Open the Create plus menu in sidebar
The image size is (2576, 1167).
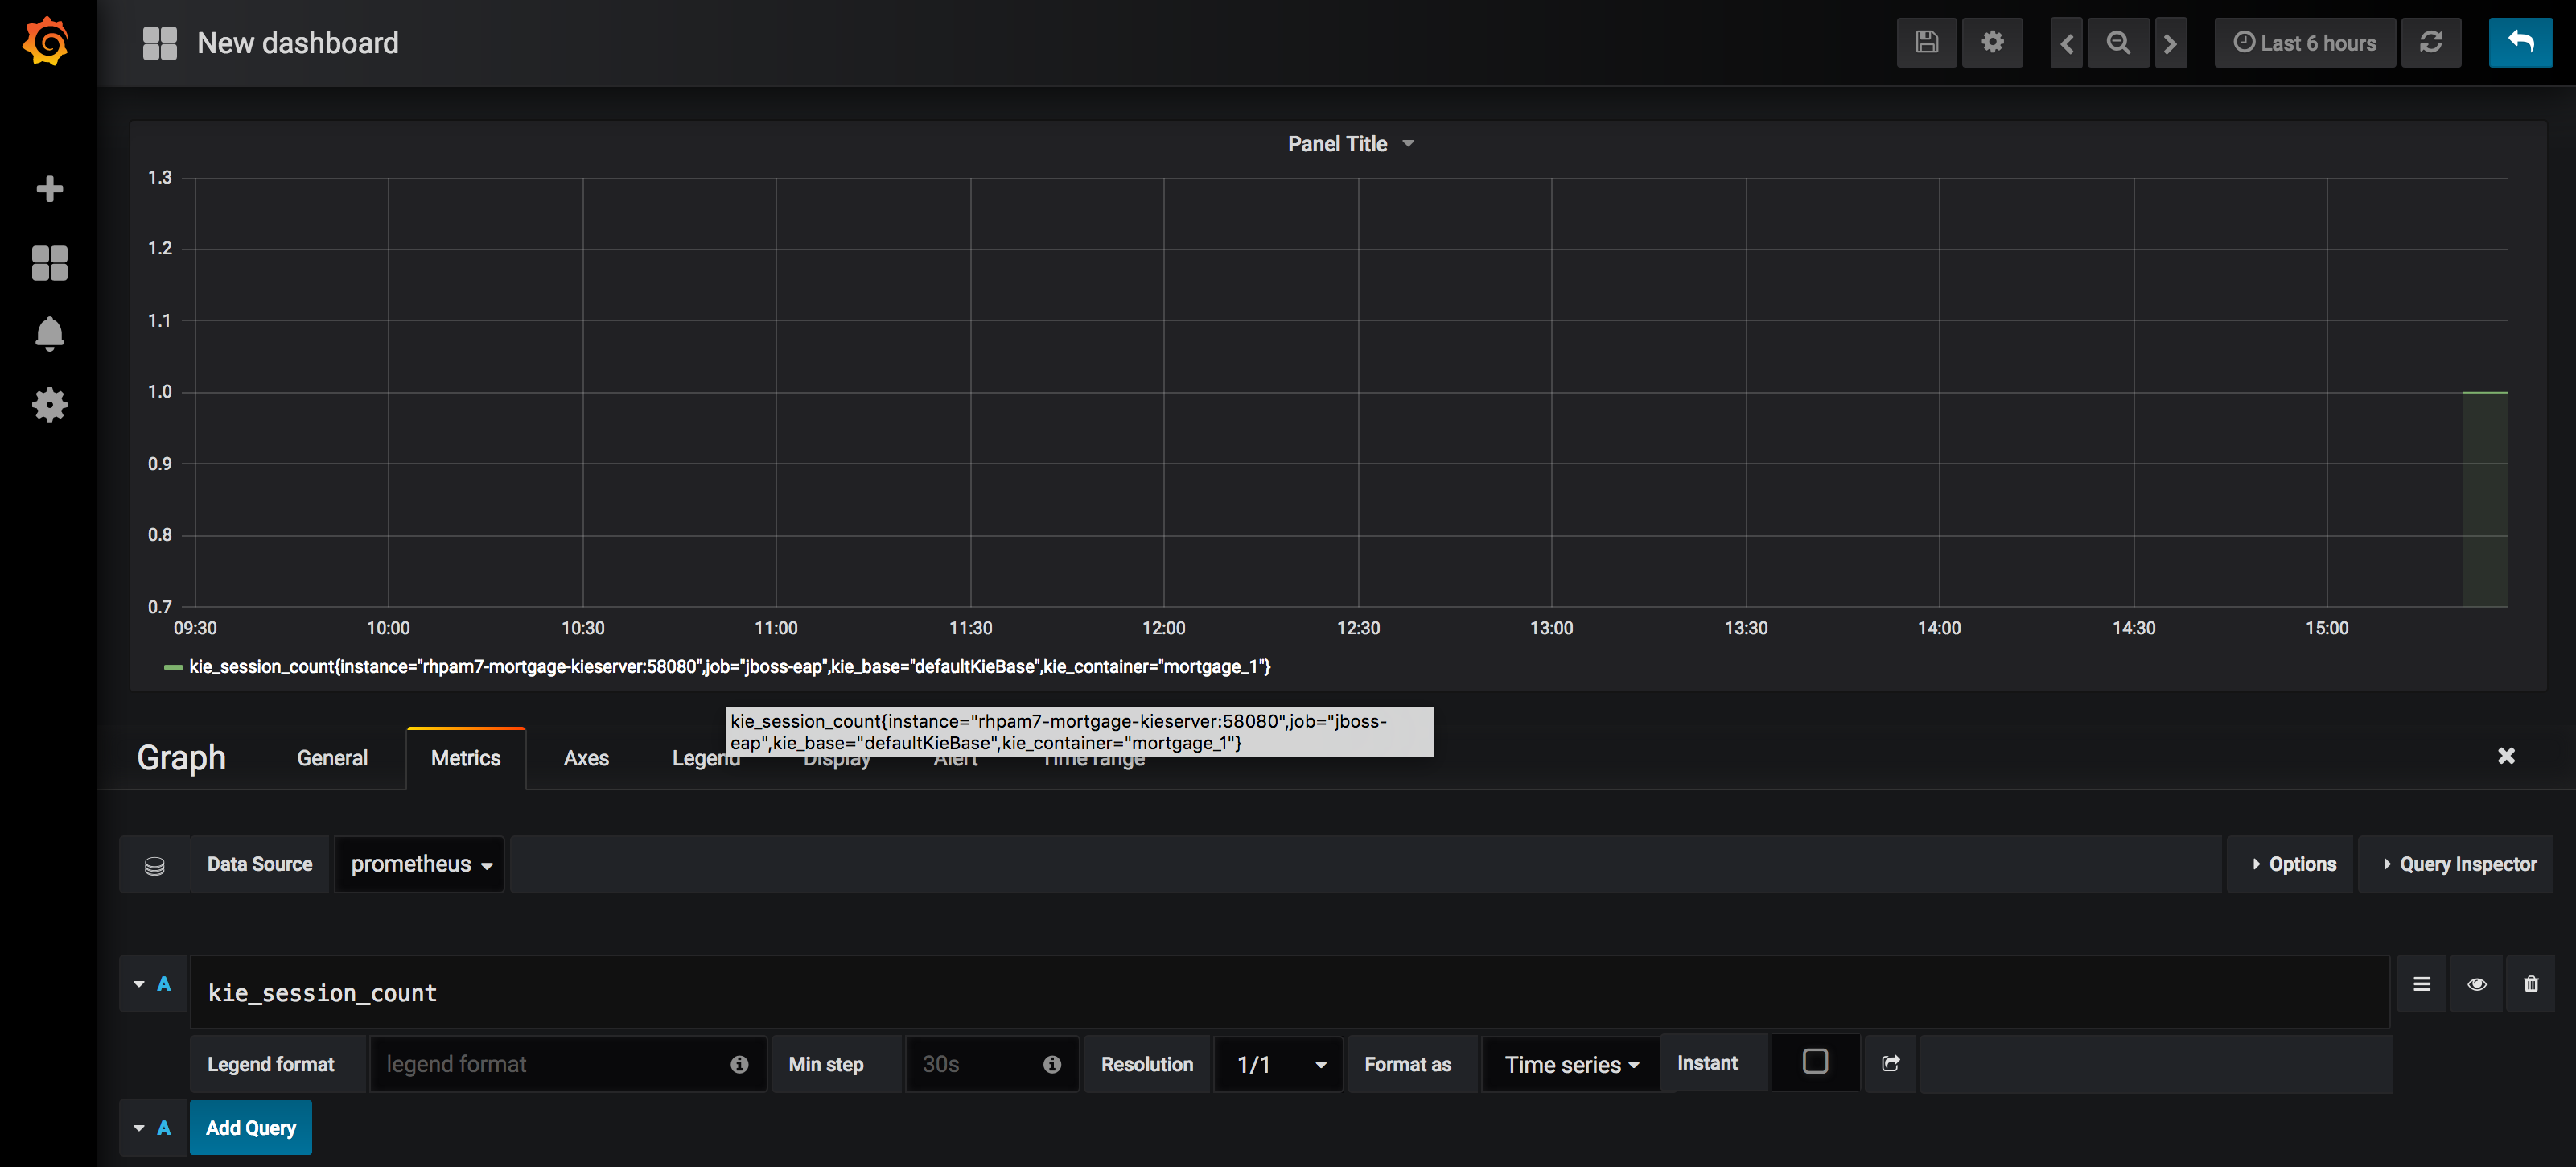tap(49, 189)
